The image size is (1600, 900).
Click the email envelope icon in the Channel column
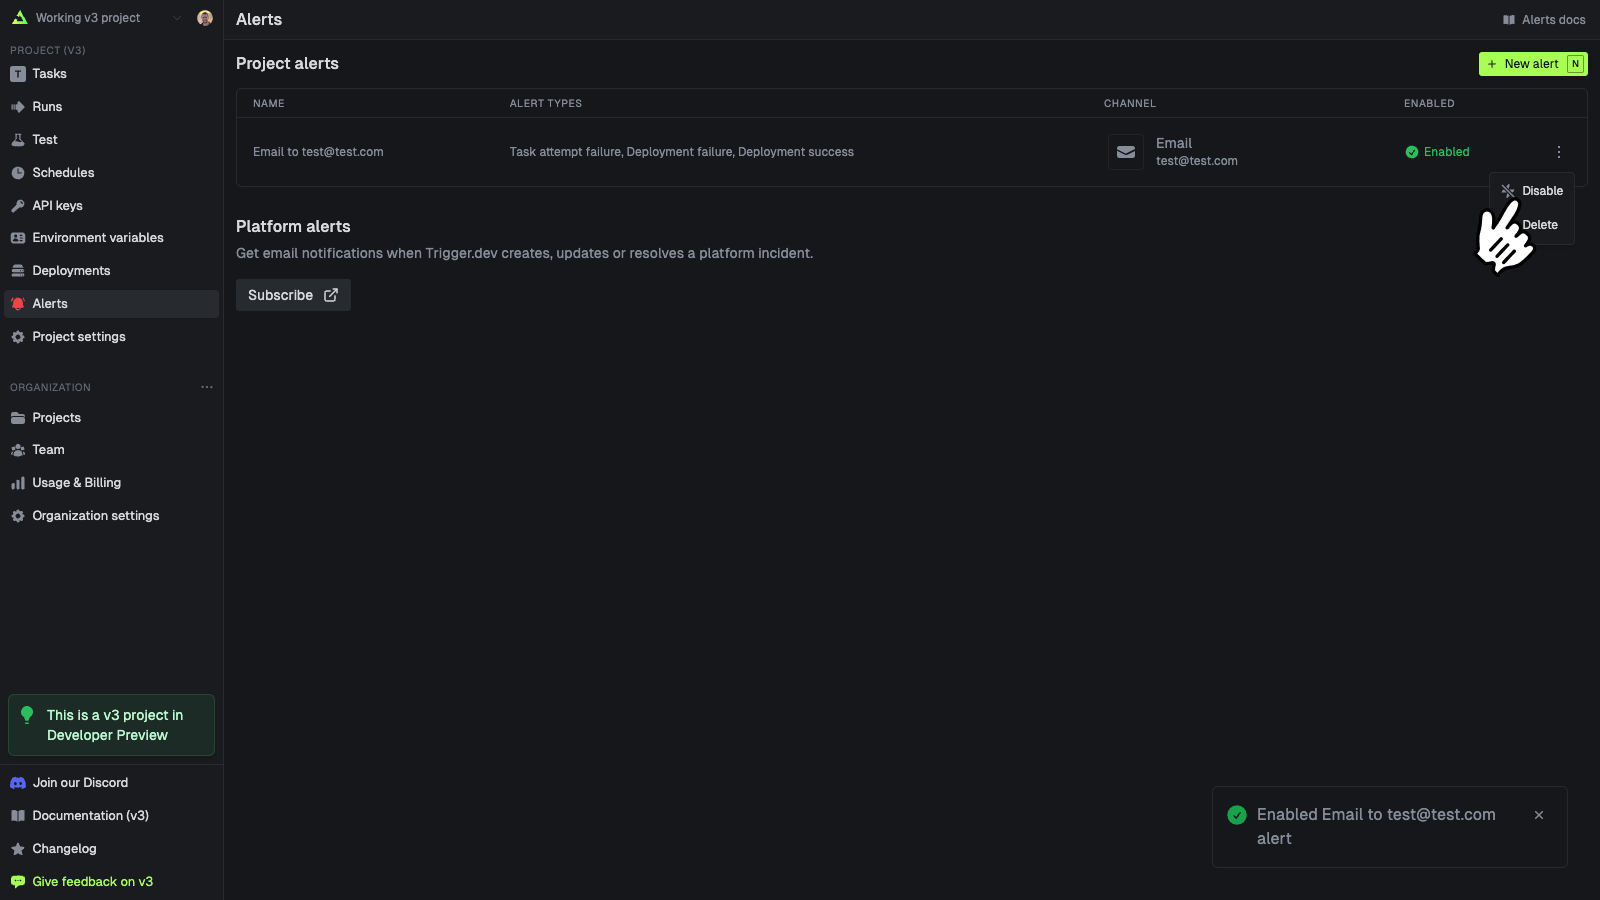click(x=1125, y=152)
